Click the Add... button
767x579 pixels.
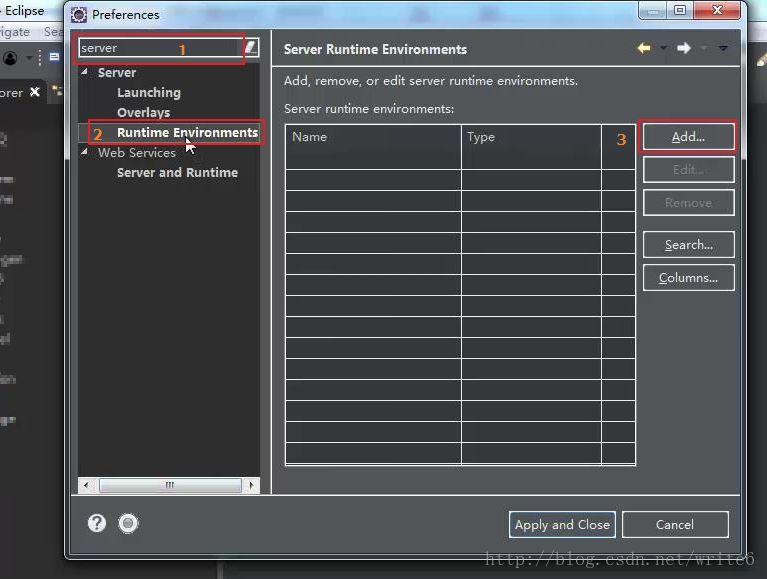pos(688,137)
